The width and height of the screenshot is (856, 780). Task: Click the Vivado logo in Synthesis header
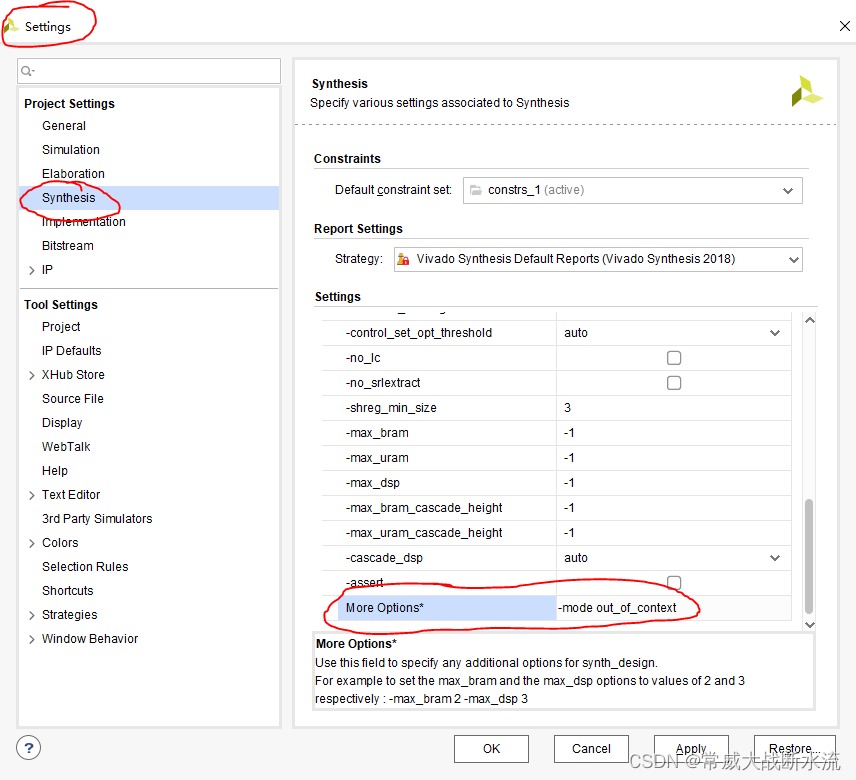click(806, 91)
